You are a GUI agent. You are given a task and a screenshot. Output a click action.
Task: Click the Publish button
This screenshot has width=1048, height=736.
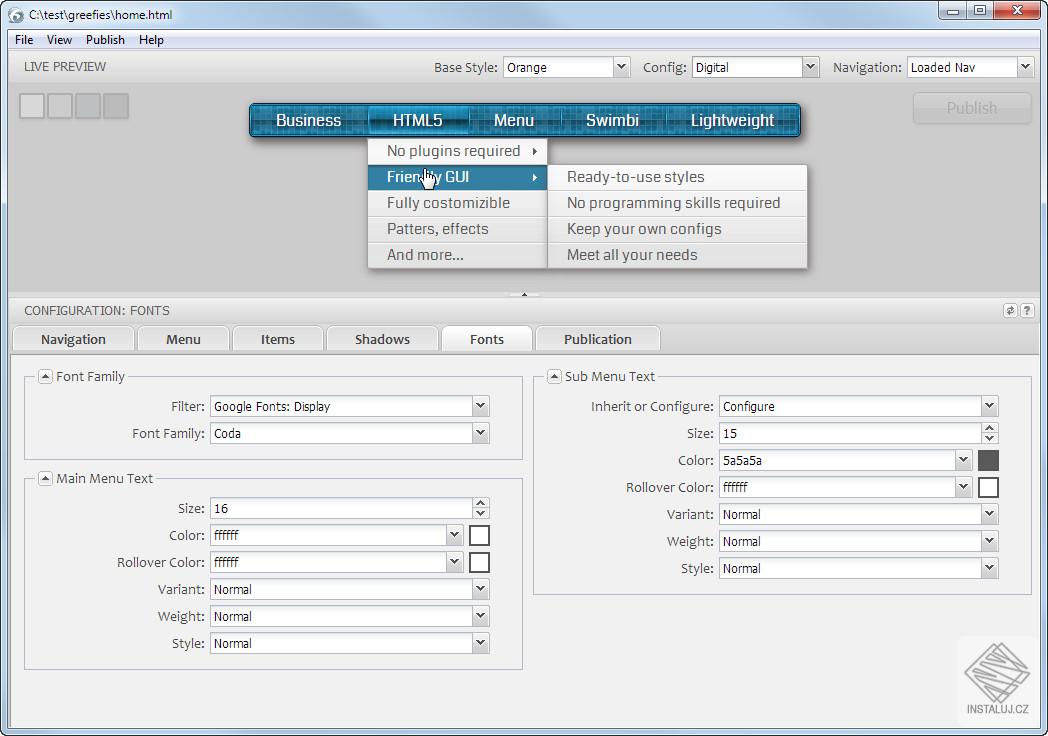point(971,108)
